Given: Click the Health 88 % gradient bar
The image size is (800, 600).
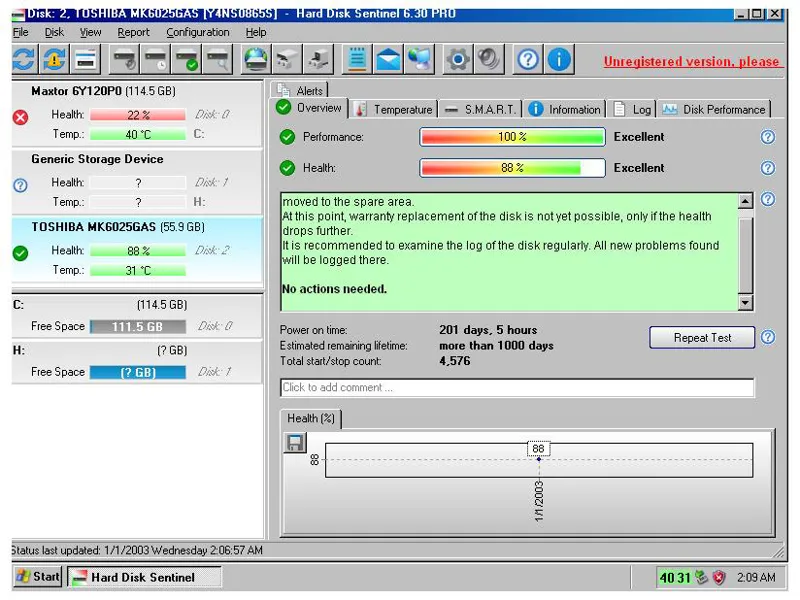Looking at the screenshot, I should pyautogui.click(x=512, y=168).
